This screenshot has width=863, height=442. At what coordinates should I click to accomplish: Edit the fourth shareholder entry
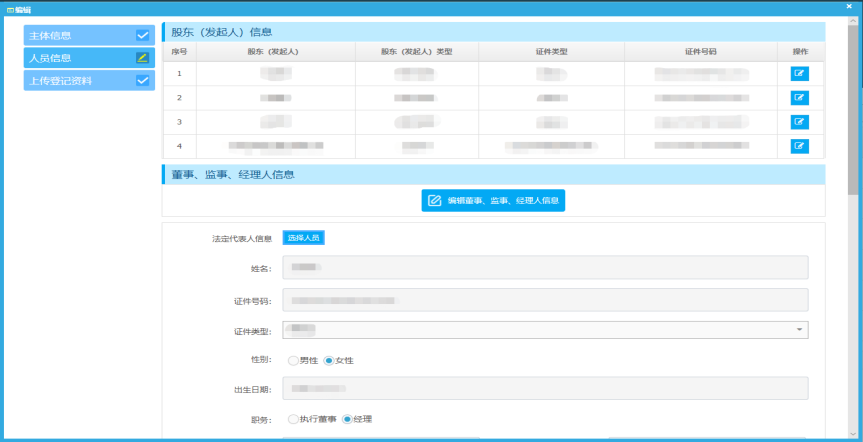[800, 146]
